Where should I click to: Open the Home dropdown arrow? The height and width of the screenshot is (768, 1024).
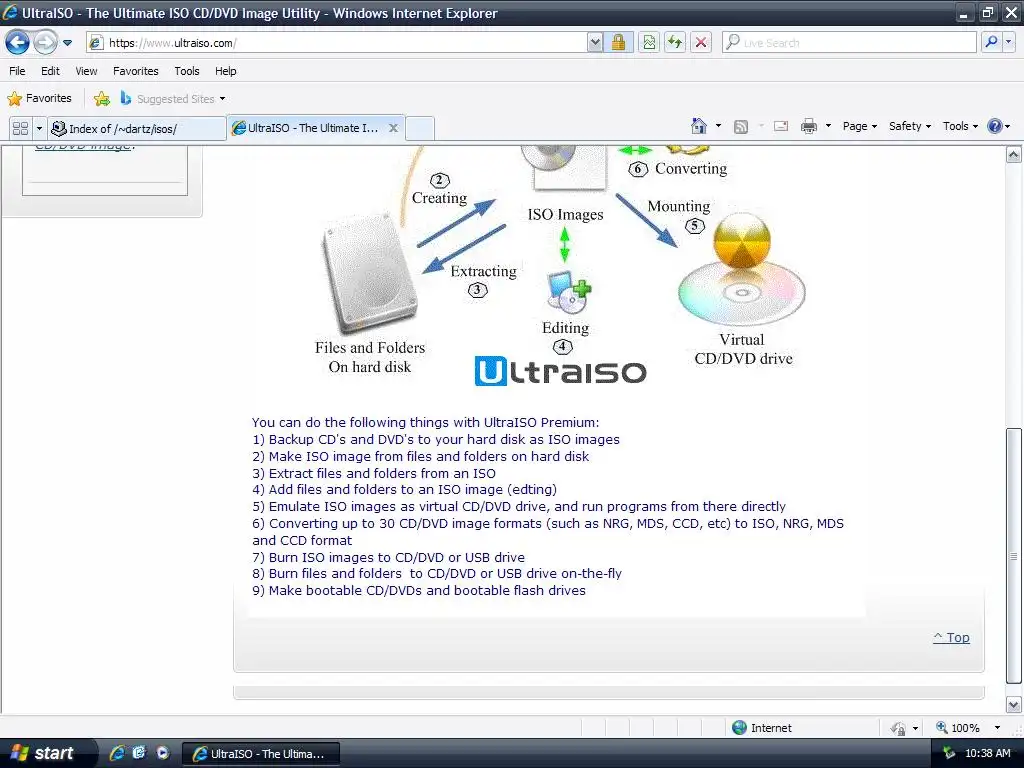[718, 126]
